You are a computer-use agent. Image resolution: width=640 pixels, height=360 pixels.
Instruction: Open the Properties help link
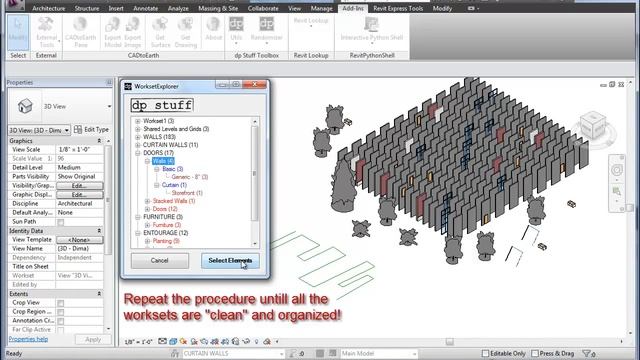click(x=28, y=339)
